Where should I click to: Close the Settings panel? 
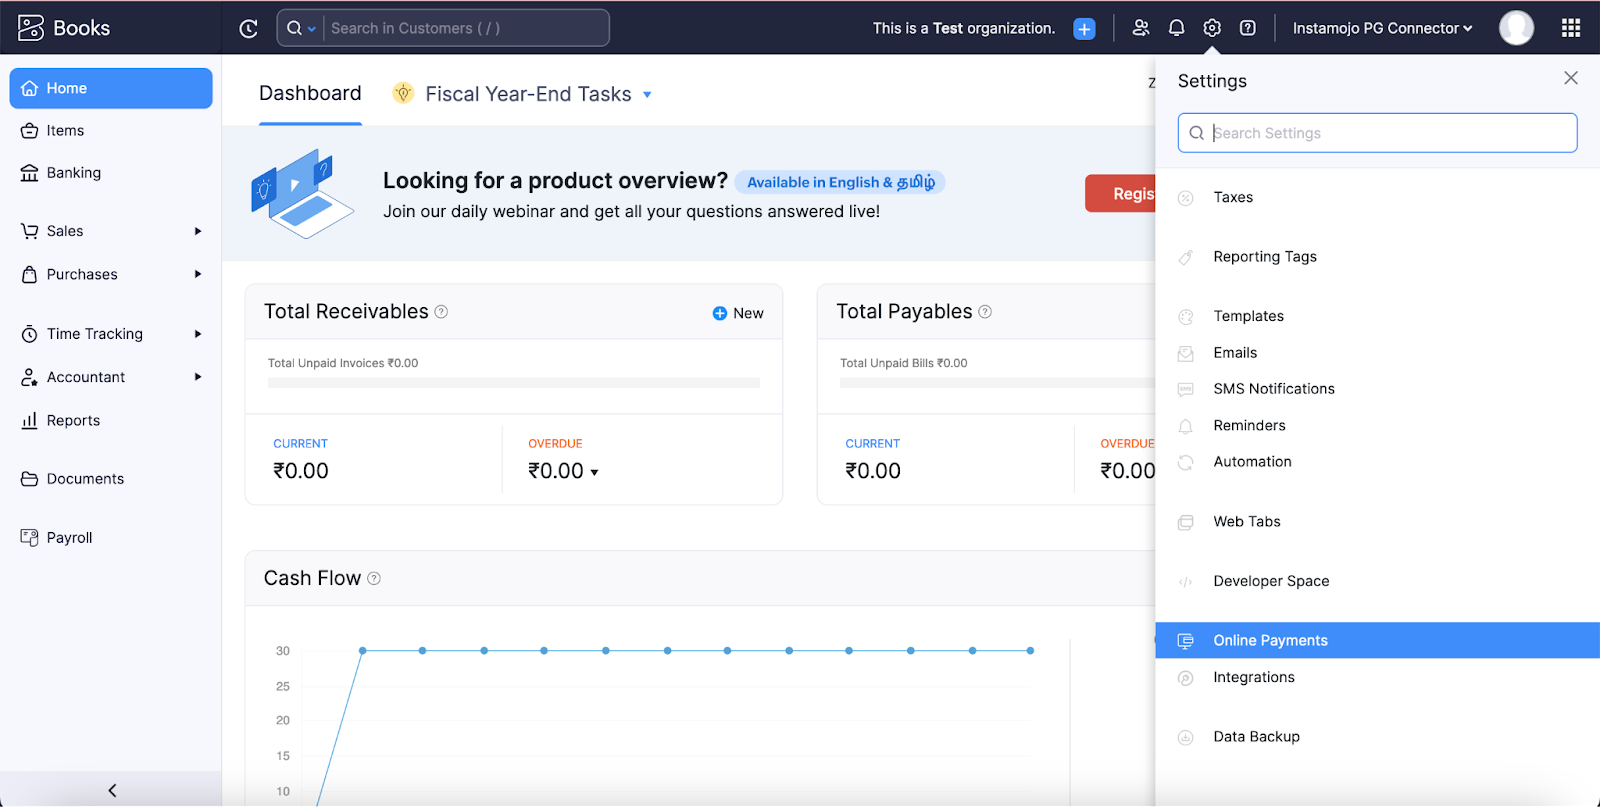1571,78
